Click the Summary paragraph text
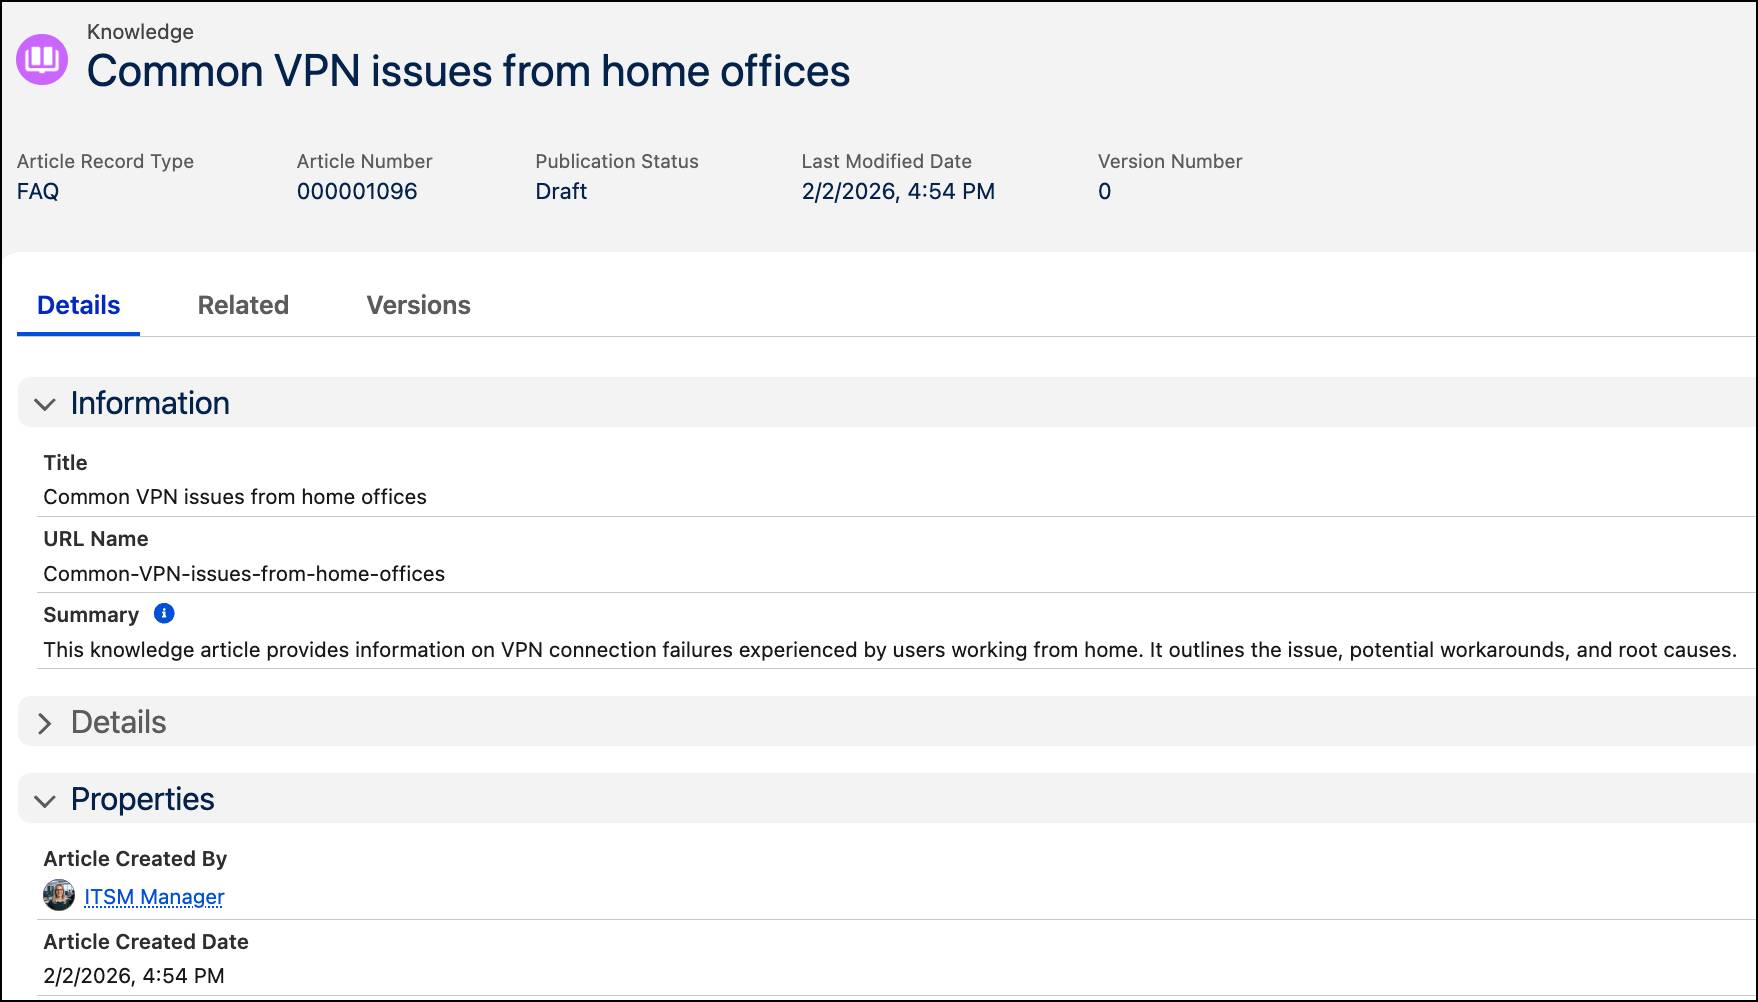This screenshot has width=1758, height=1002. point(890,650)
